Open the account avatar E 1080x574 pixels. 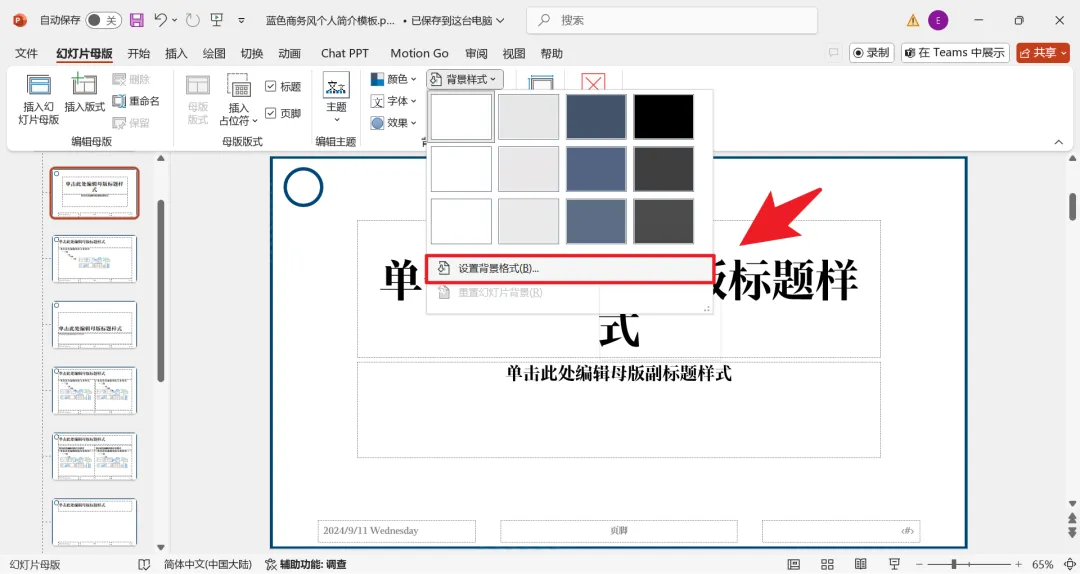coord(938,21)
